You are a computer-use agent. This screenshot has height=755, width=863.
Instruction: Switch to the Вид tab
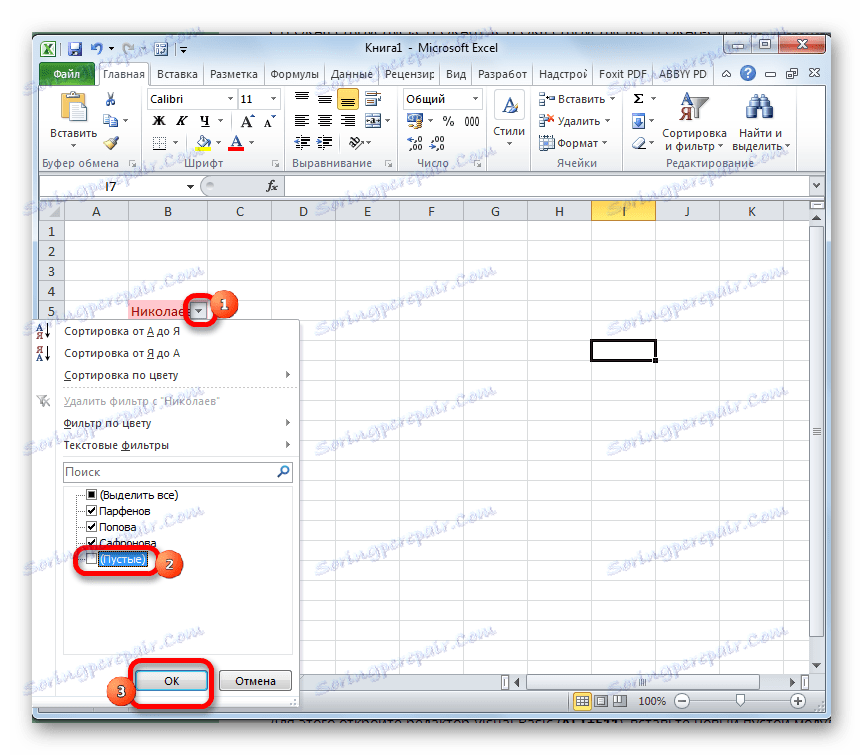pyautogui.click(x=456, y=74)
